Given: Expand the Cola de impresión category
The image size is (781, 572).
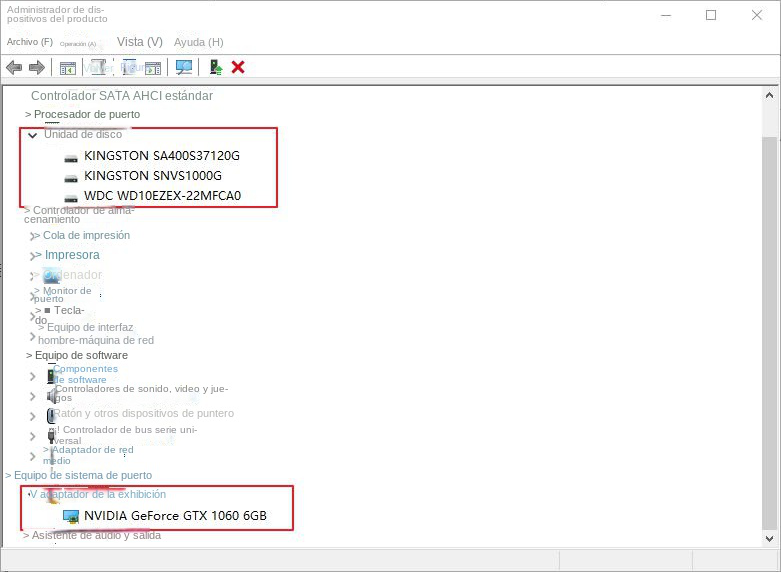Looking at the screenshot, I should [x=34, y=236].
